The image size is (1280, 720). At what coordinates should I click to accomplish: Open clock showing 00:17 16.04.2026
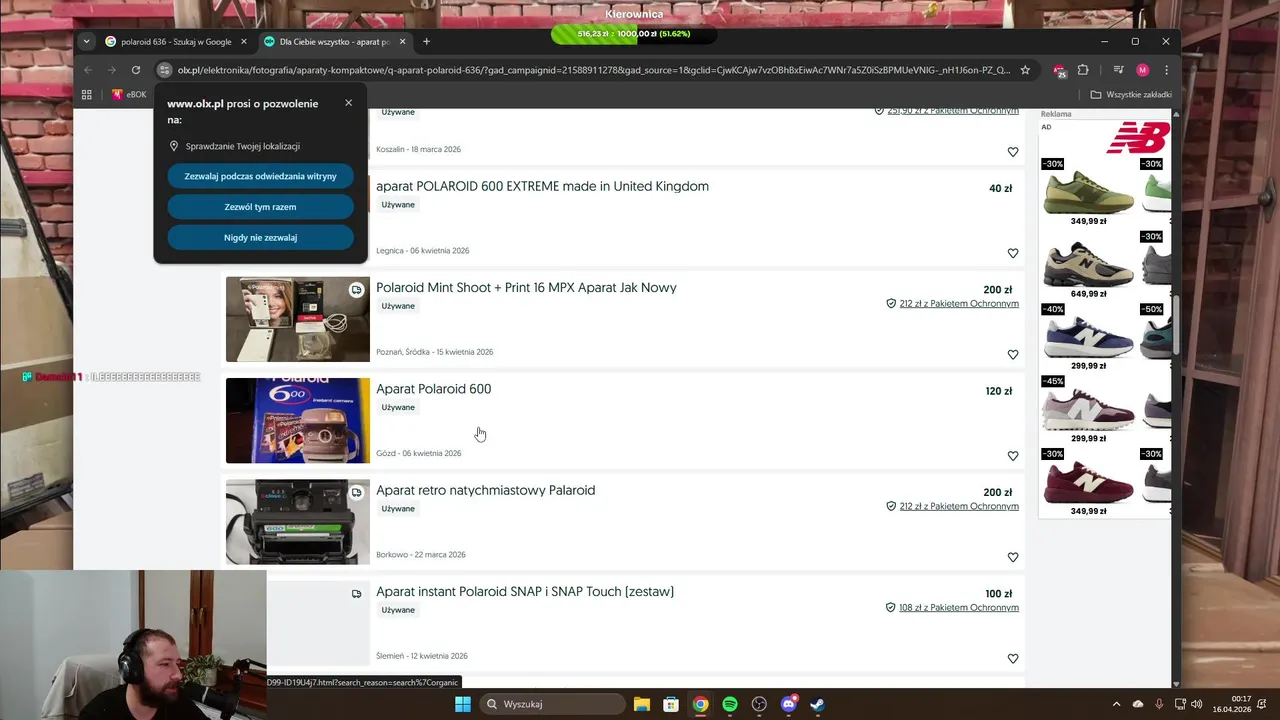click(x=1232, y=704)
